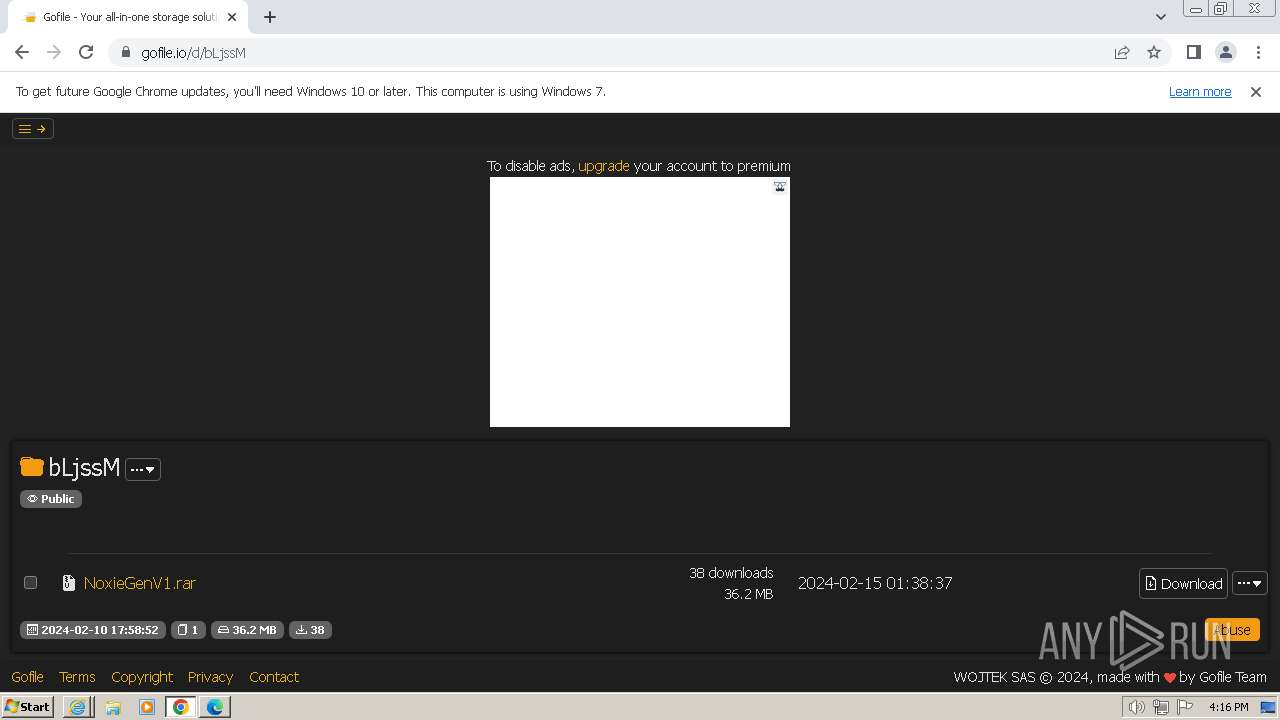This screenshot has width=1280, height=720.
Task: Open a new browser tab
Action: pyautogui.click(x=270, y=17)
